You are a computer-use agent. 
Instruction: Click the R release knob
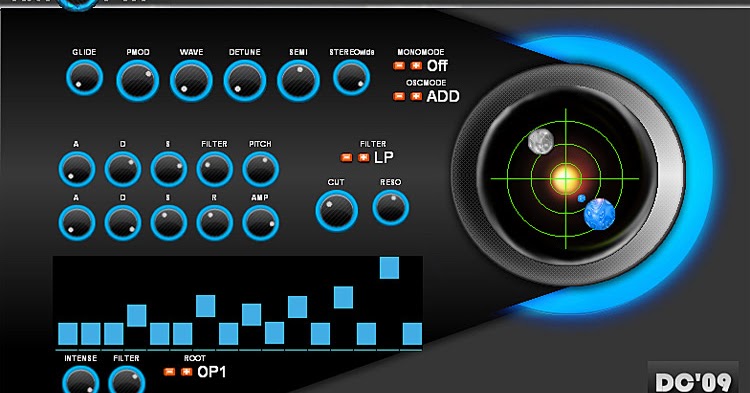(214, 223)
